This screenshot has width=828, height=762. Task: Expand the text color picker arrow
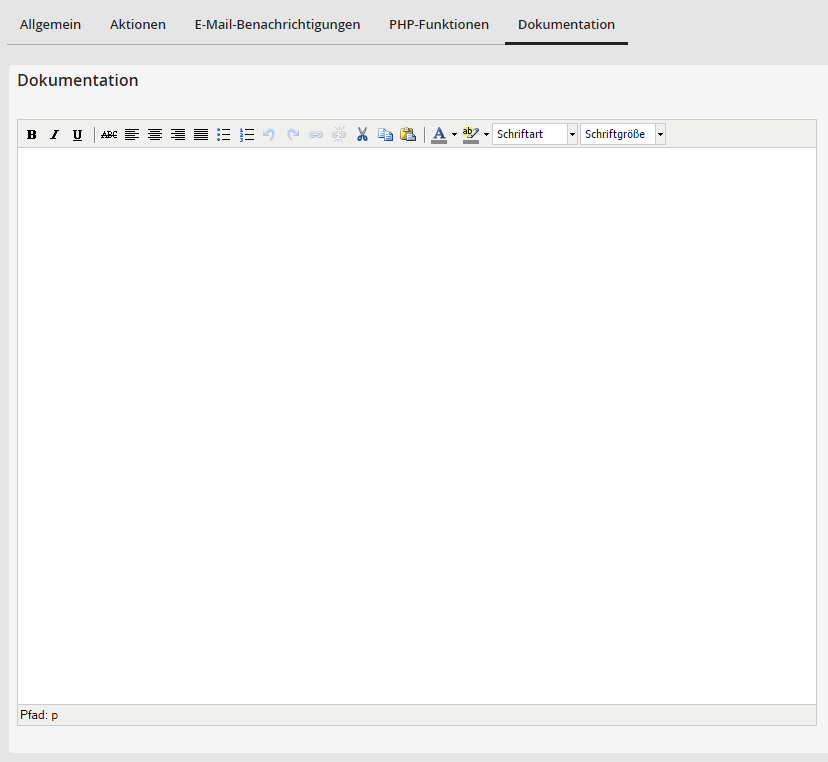click(454, 134)
